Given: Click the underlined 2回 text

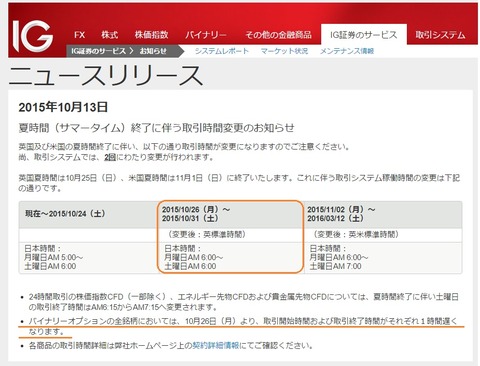Looking at the screenshot, I should [x=110, y=157].
